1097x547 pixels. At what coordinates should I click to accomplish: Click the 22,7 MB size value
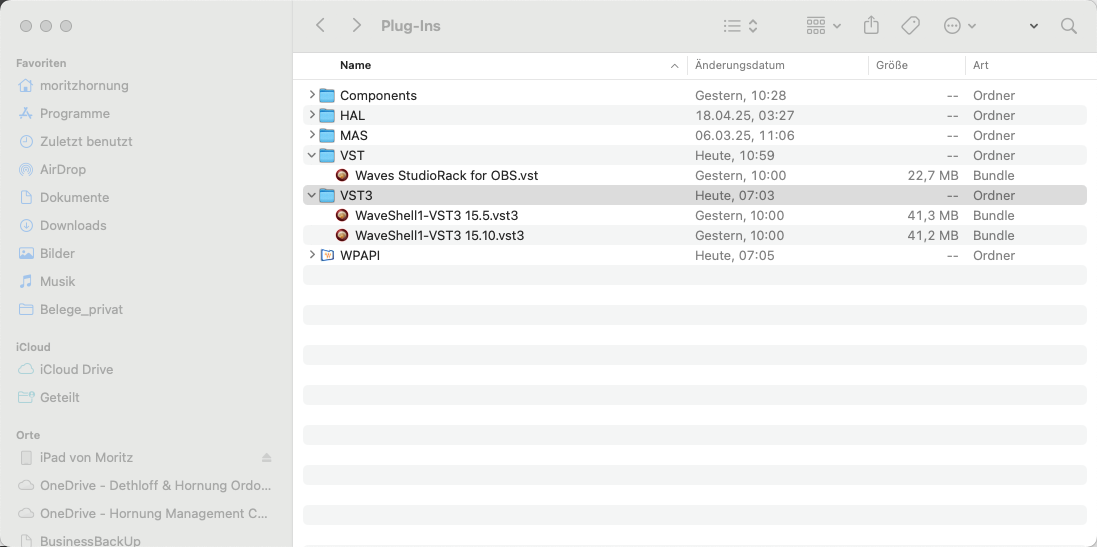coord(933,176)
